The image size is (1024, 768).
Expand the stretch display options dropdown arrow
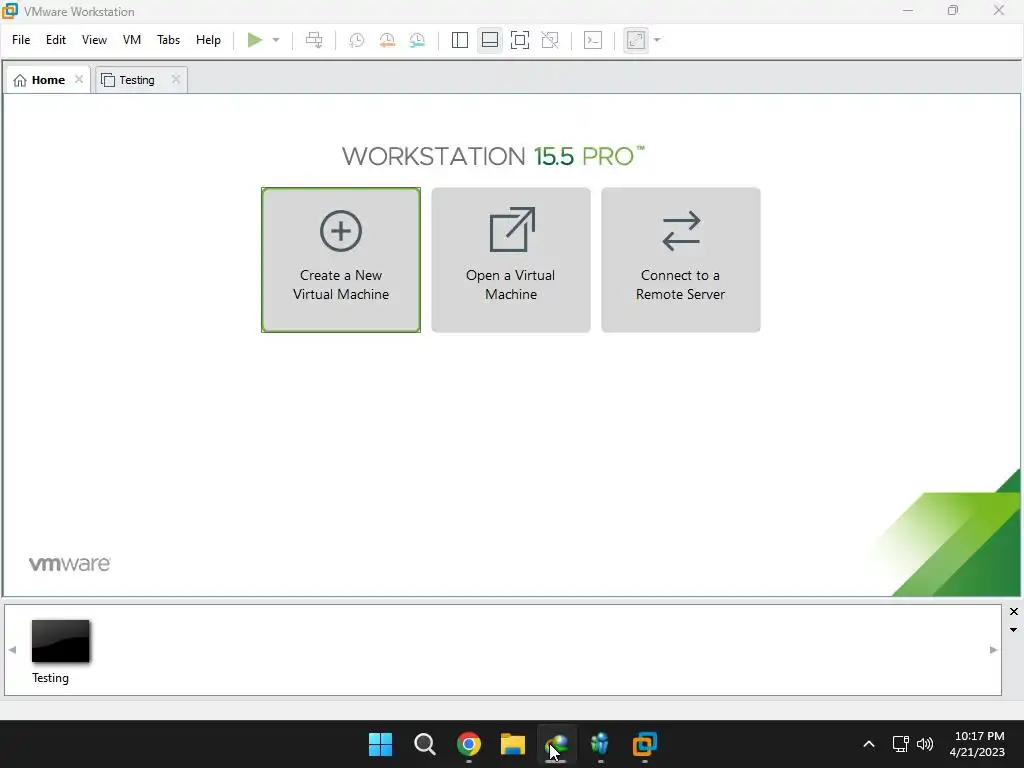(x=657, y=40)
